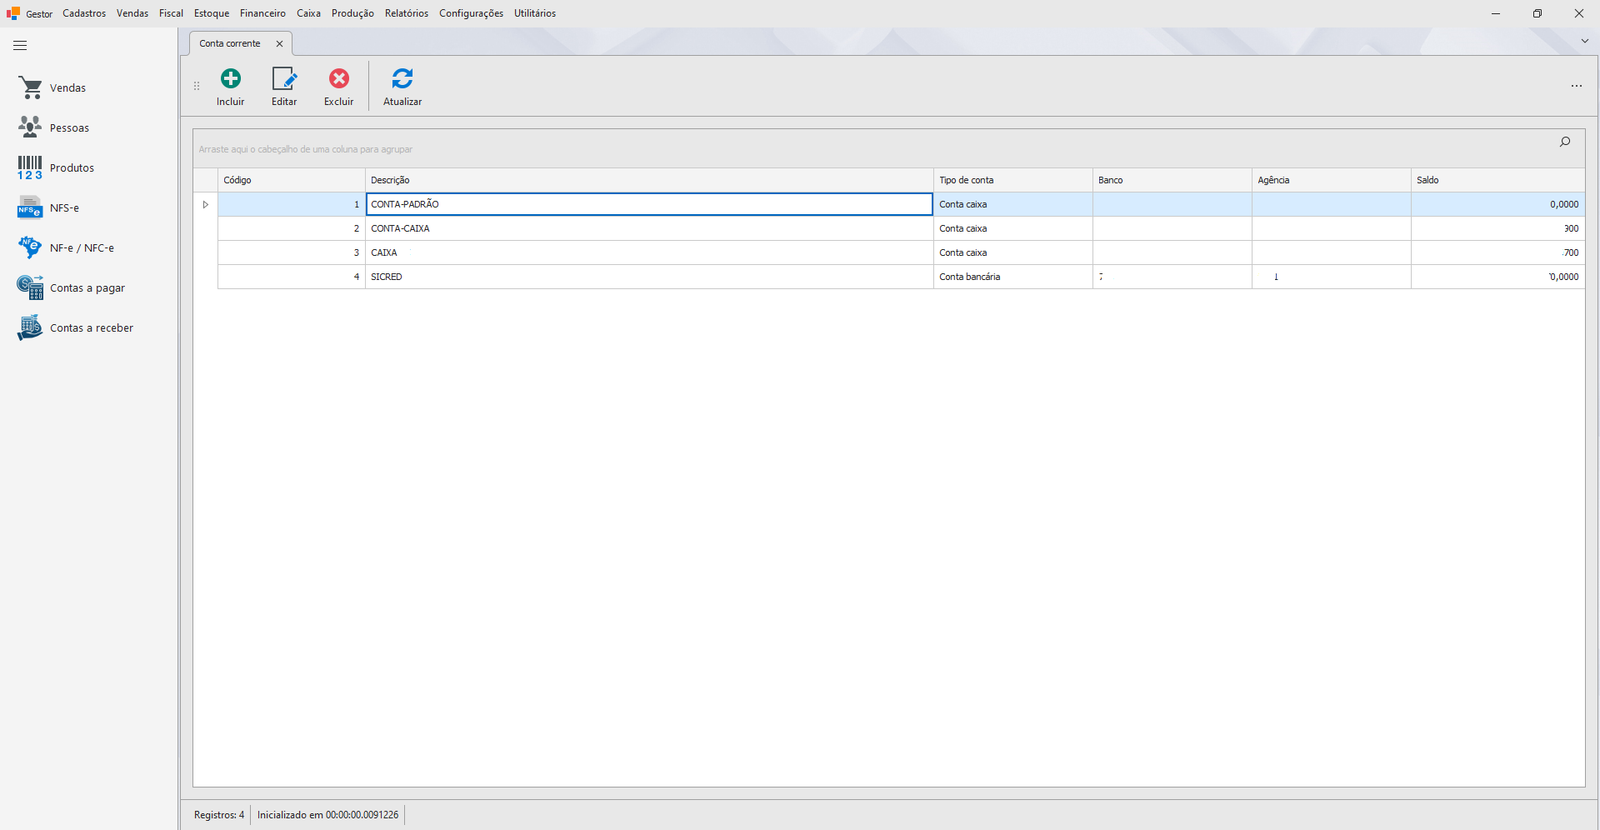This screenshot has width=1600, height=830.
Task: Click the saldo 700 cell
Action: pyautogui.click(x=1497, y=253)
